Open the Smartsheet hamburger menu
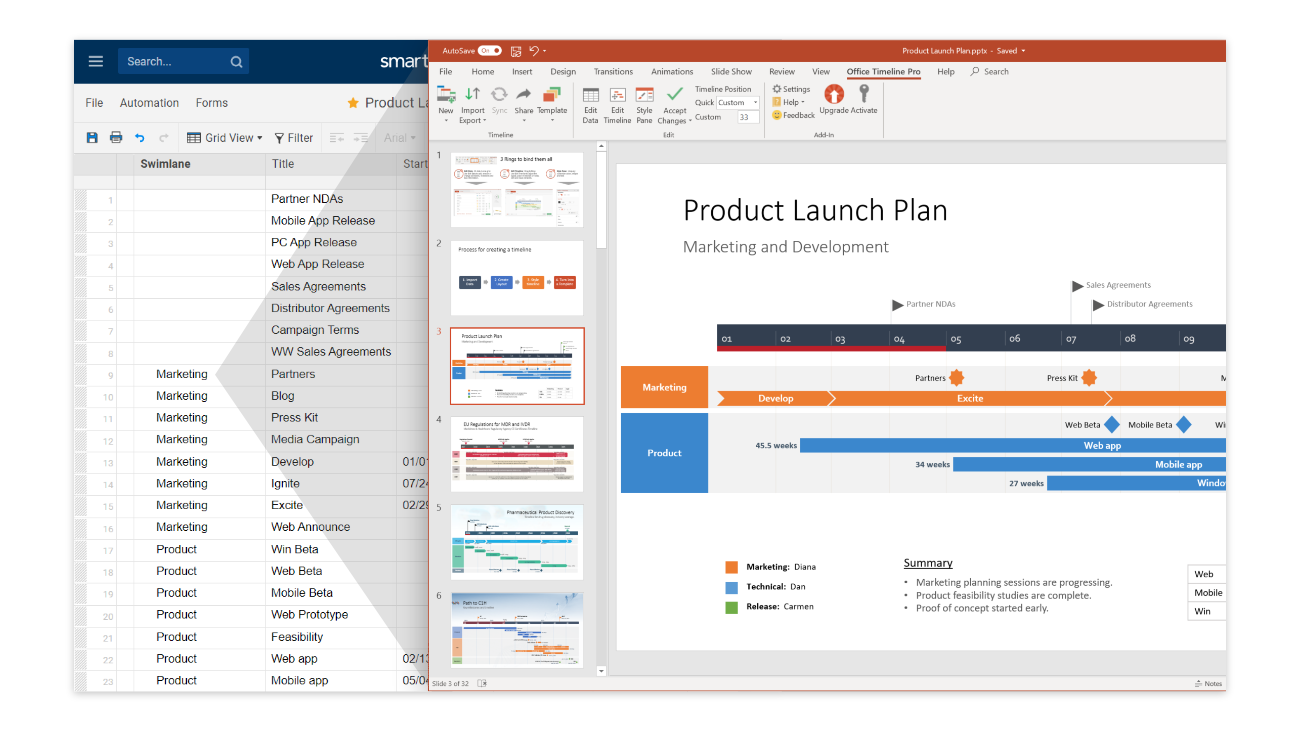Screen dimensions: 1300x731 point(96,61)
